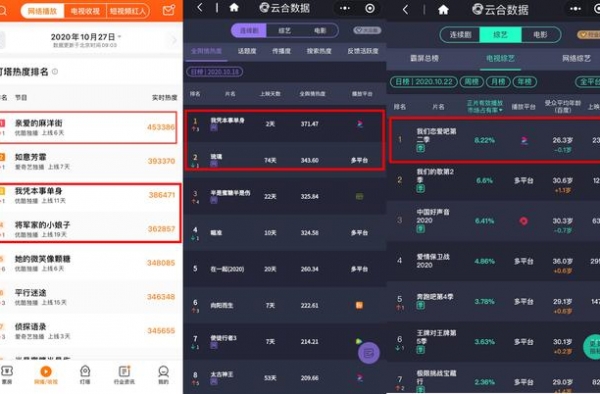Switch to the 搜索热度 tab
Viewport: 600px width, 394px height.
(319, 51)
